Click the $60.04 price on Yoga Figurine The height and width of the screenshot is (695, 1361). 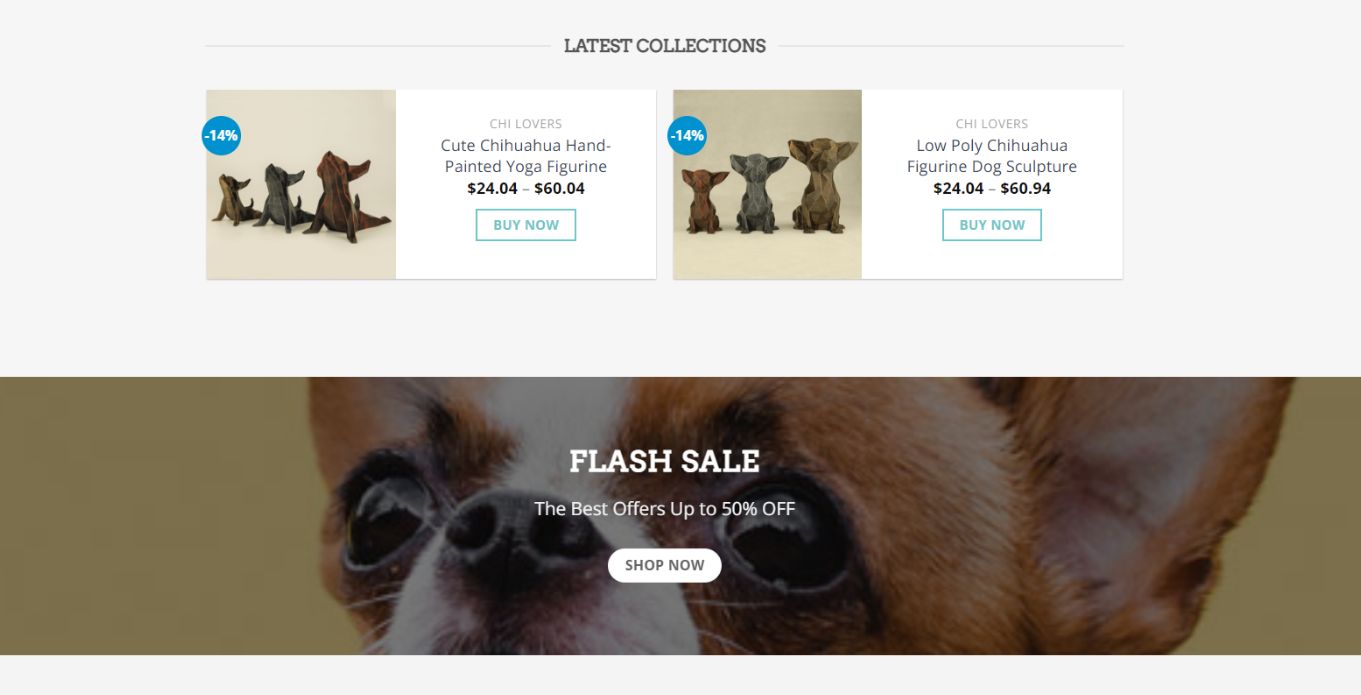tap(559, 188)
